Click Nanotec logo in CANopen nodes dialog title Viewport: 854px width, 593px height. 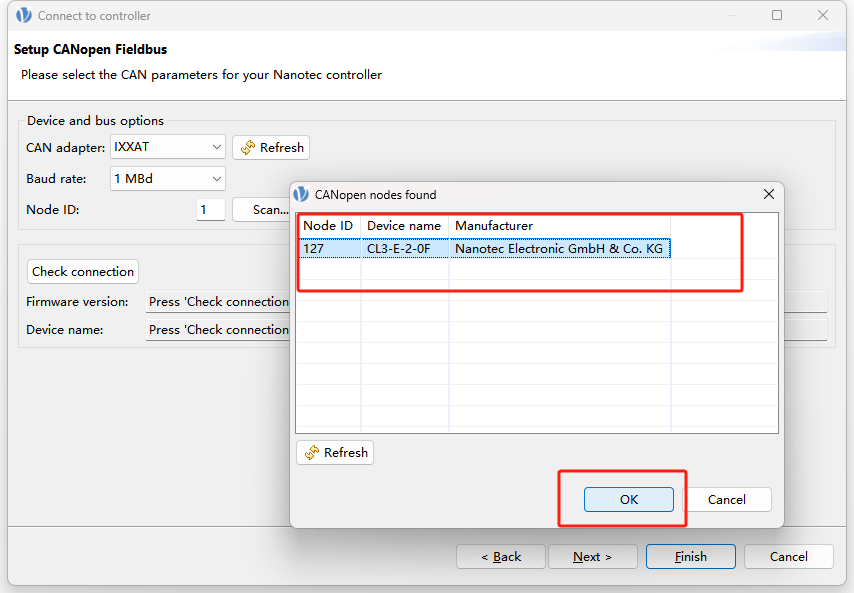tap(301, 194)
